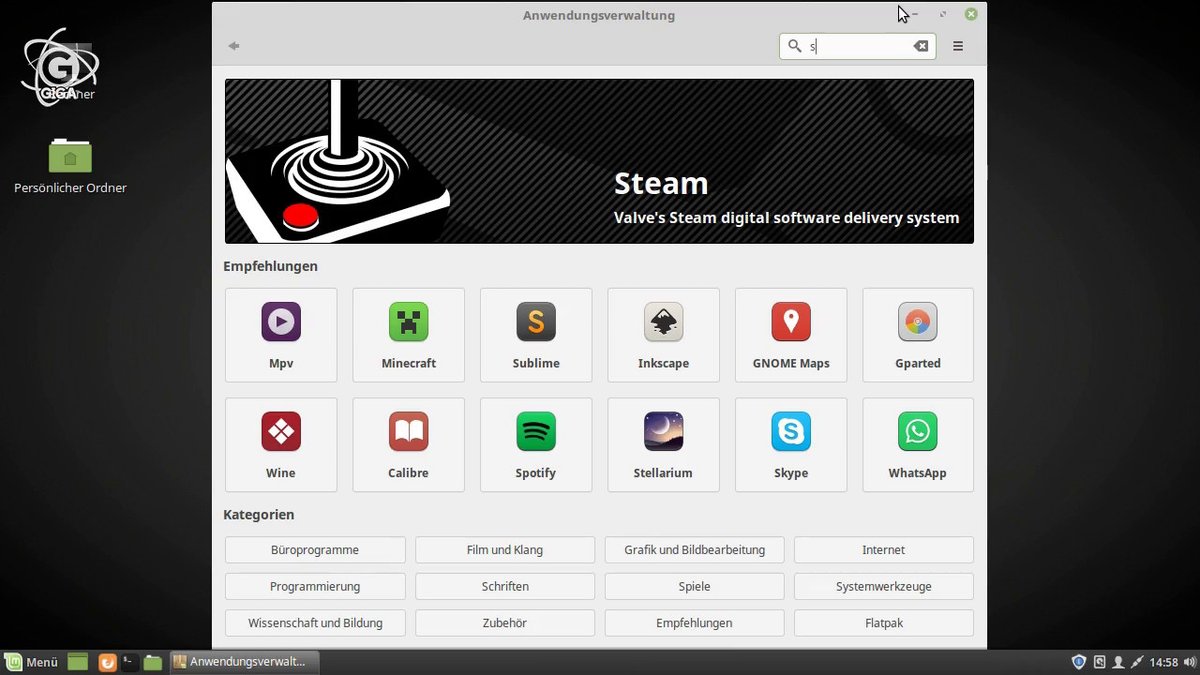Open the Mpv recommendation

coord(280,335)
